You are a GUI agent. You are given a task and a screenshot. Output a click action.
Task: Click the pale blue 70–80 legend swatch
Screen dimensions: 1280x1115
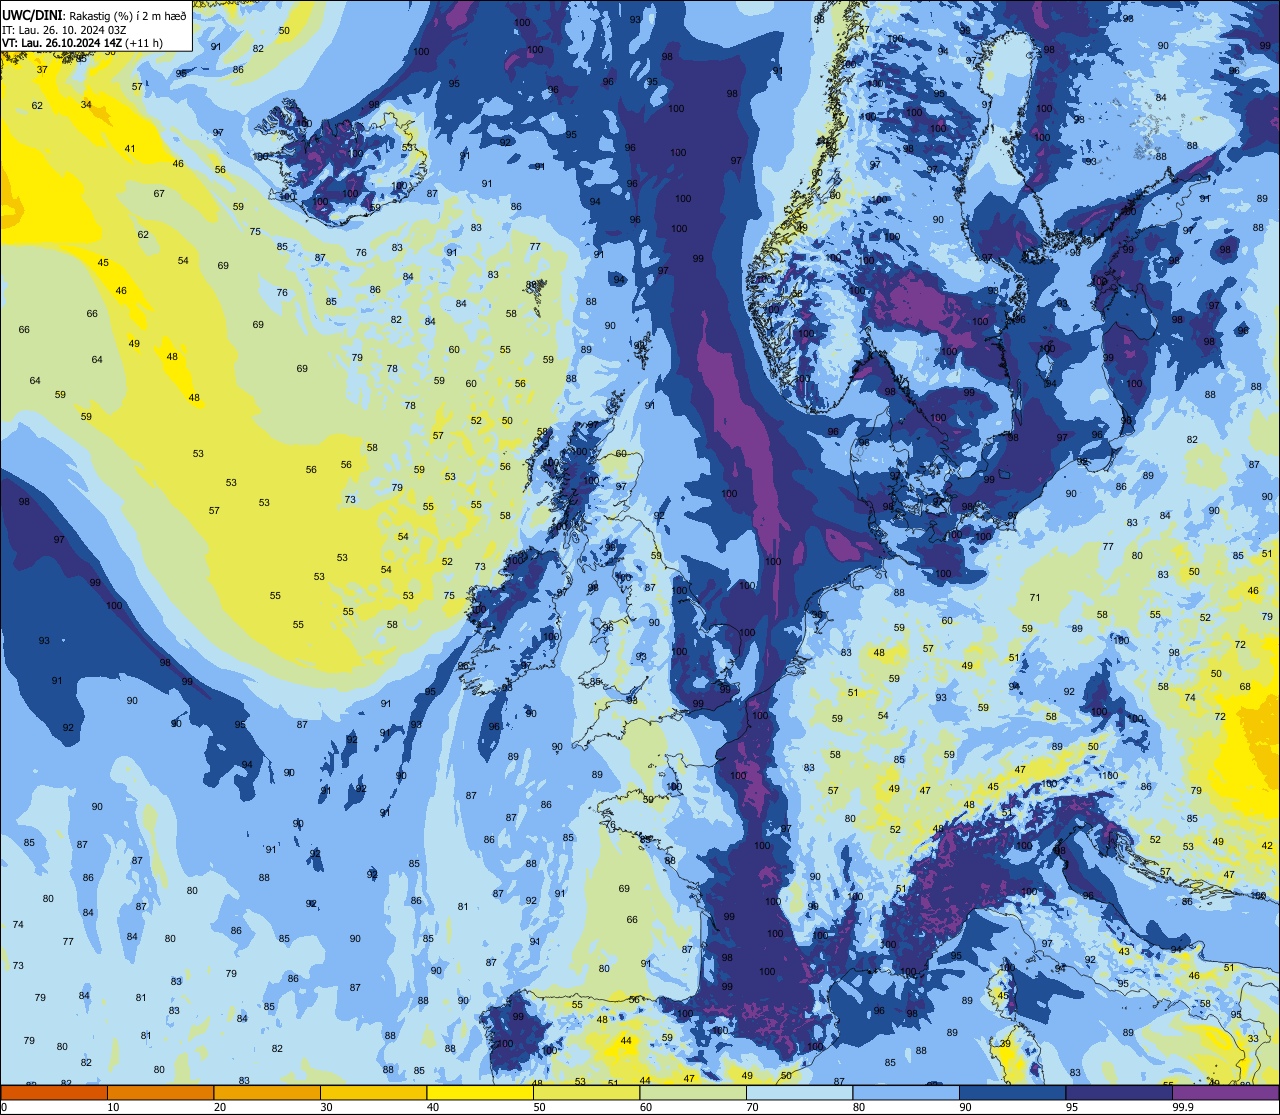(x=799, y=1092)
